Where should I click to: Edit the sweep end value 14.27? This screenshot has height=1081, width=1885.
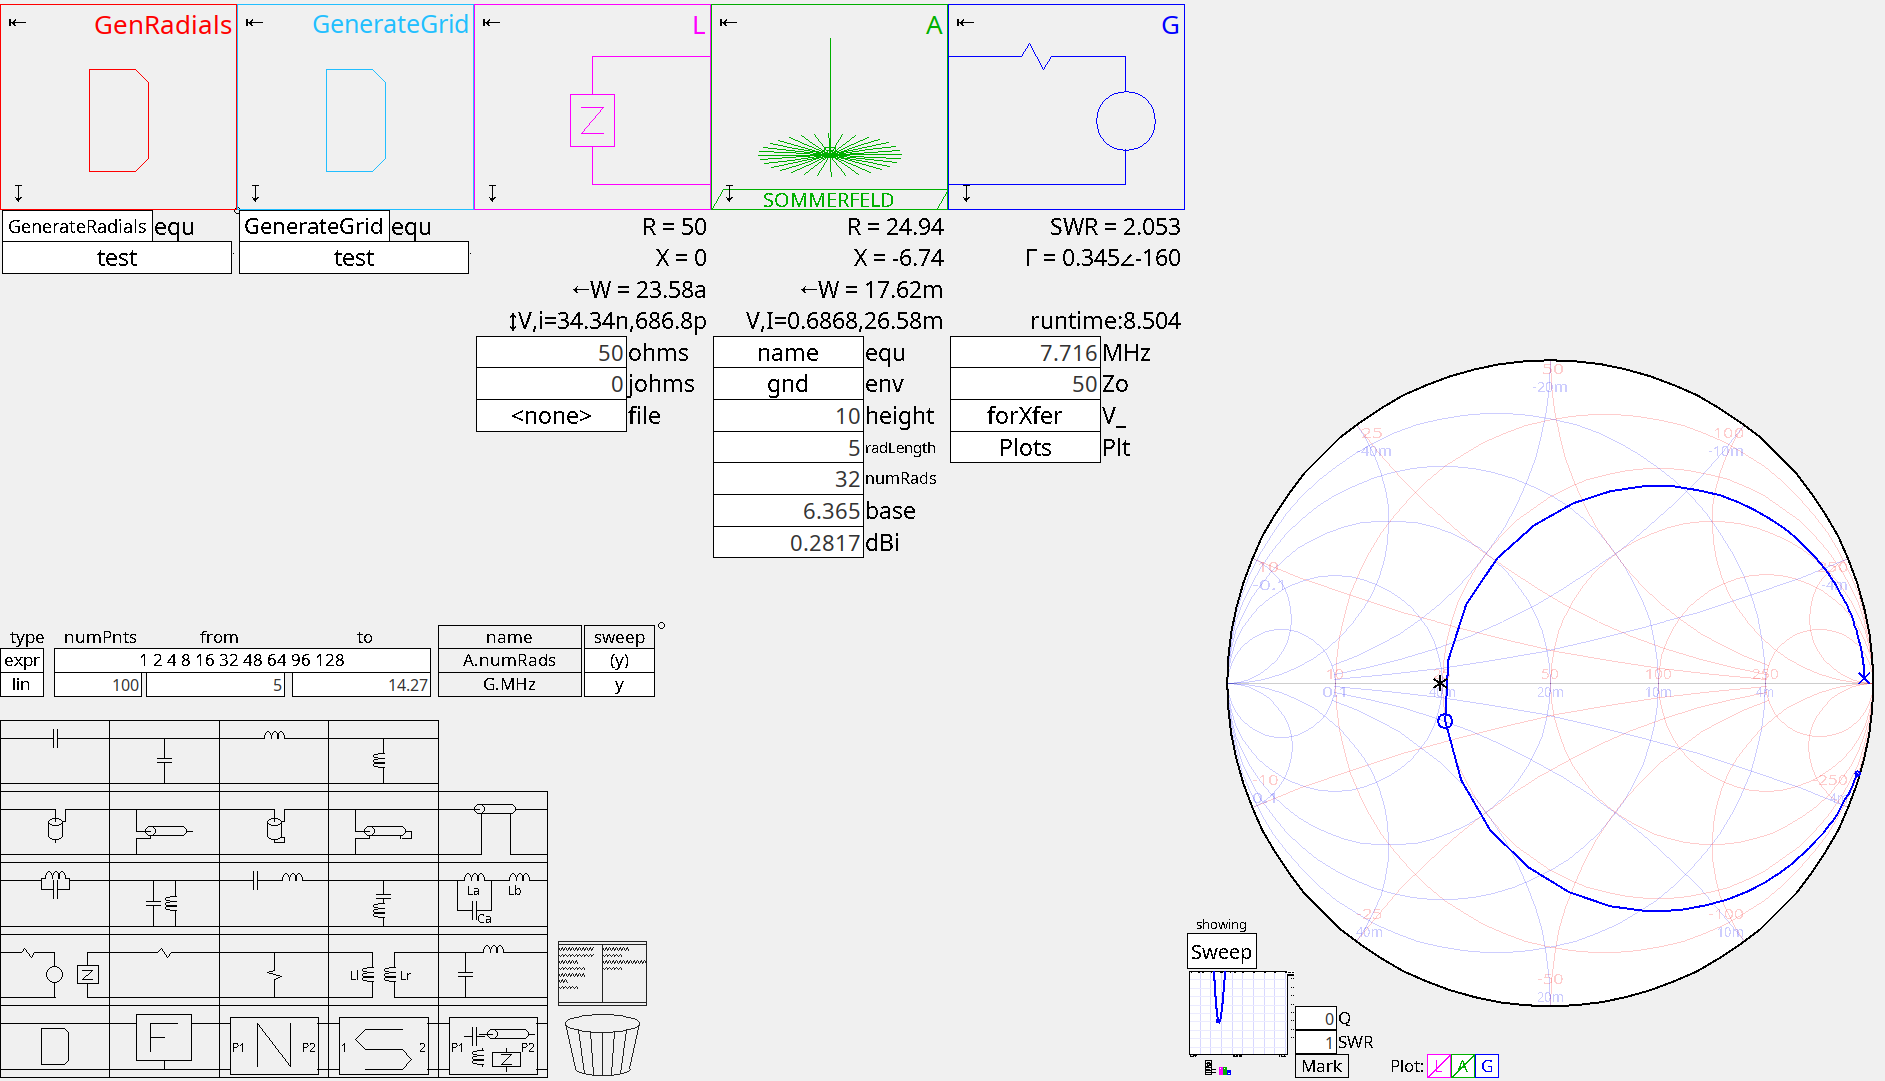361,685
